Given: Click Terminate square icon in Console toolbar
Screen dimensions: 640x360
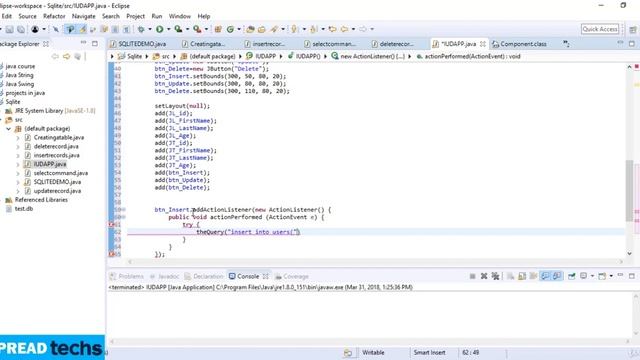Looking at the screenshot, I should (473, 276).
